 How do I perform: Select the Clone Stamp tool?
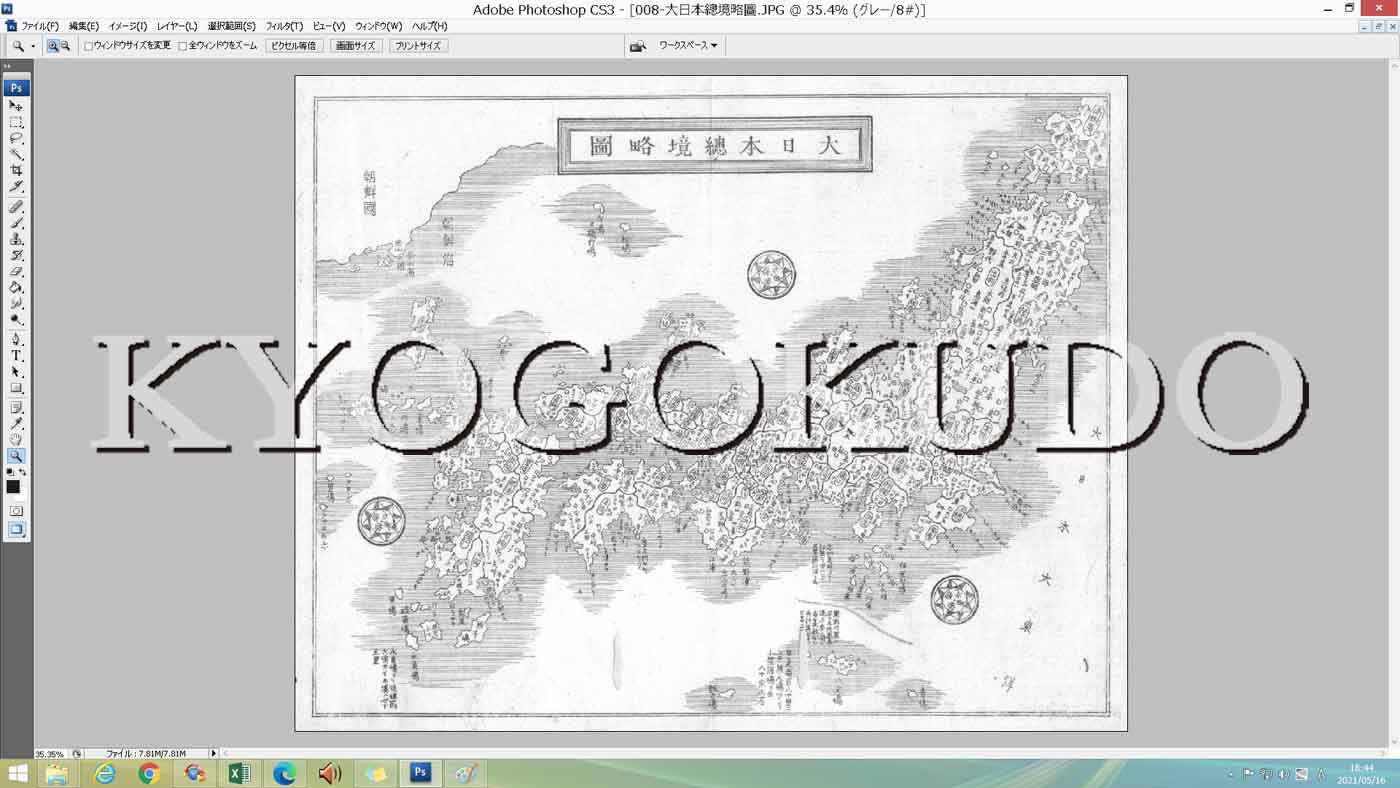pos(16,239)
